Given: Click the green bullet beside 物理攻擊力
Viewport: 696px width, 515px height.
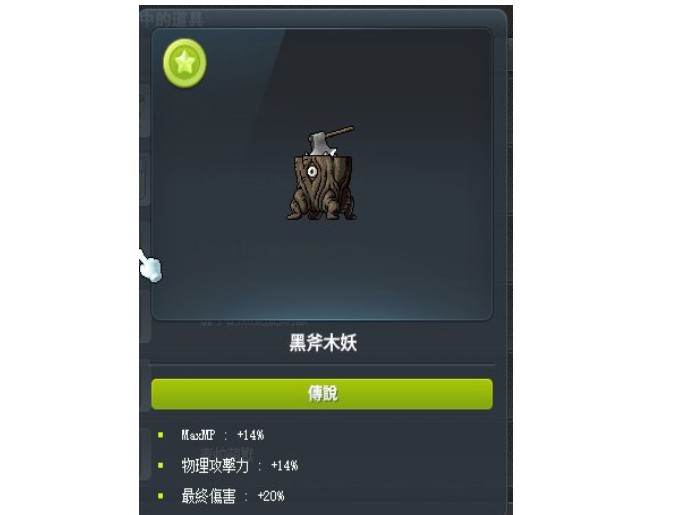Looking at the screenshot, I should pos(161,465).
